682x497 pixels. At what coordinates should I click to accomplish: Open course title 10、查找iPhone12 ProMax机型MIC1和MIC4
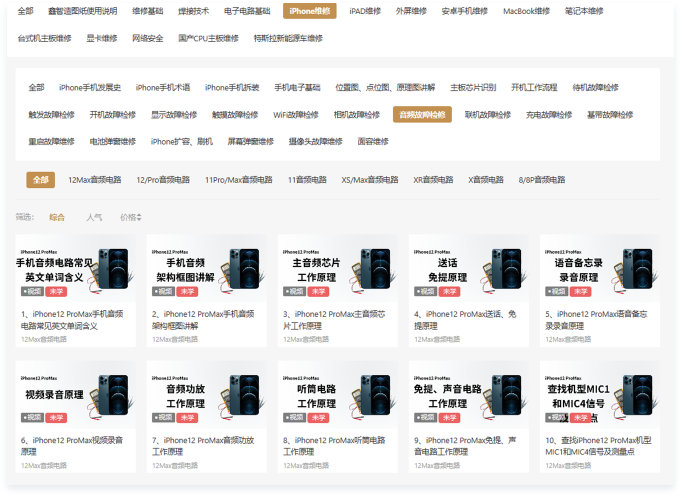598,446
